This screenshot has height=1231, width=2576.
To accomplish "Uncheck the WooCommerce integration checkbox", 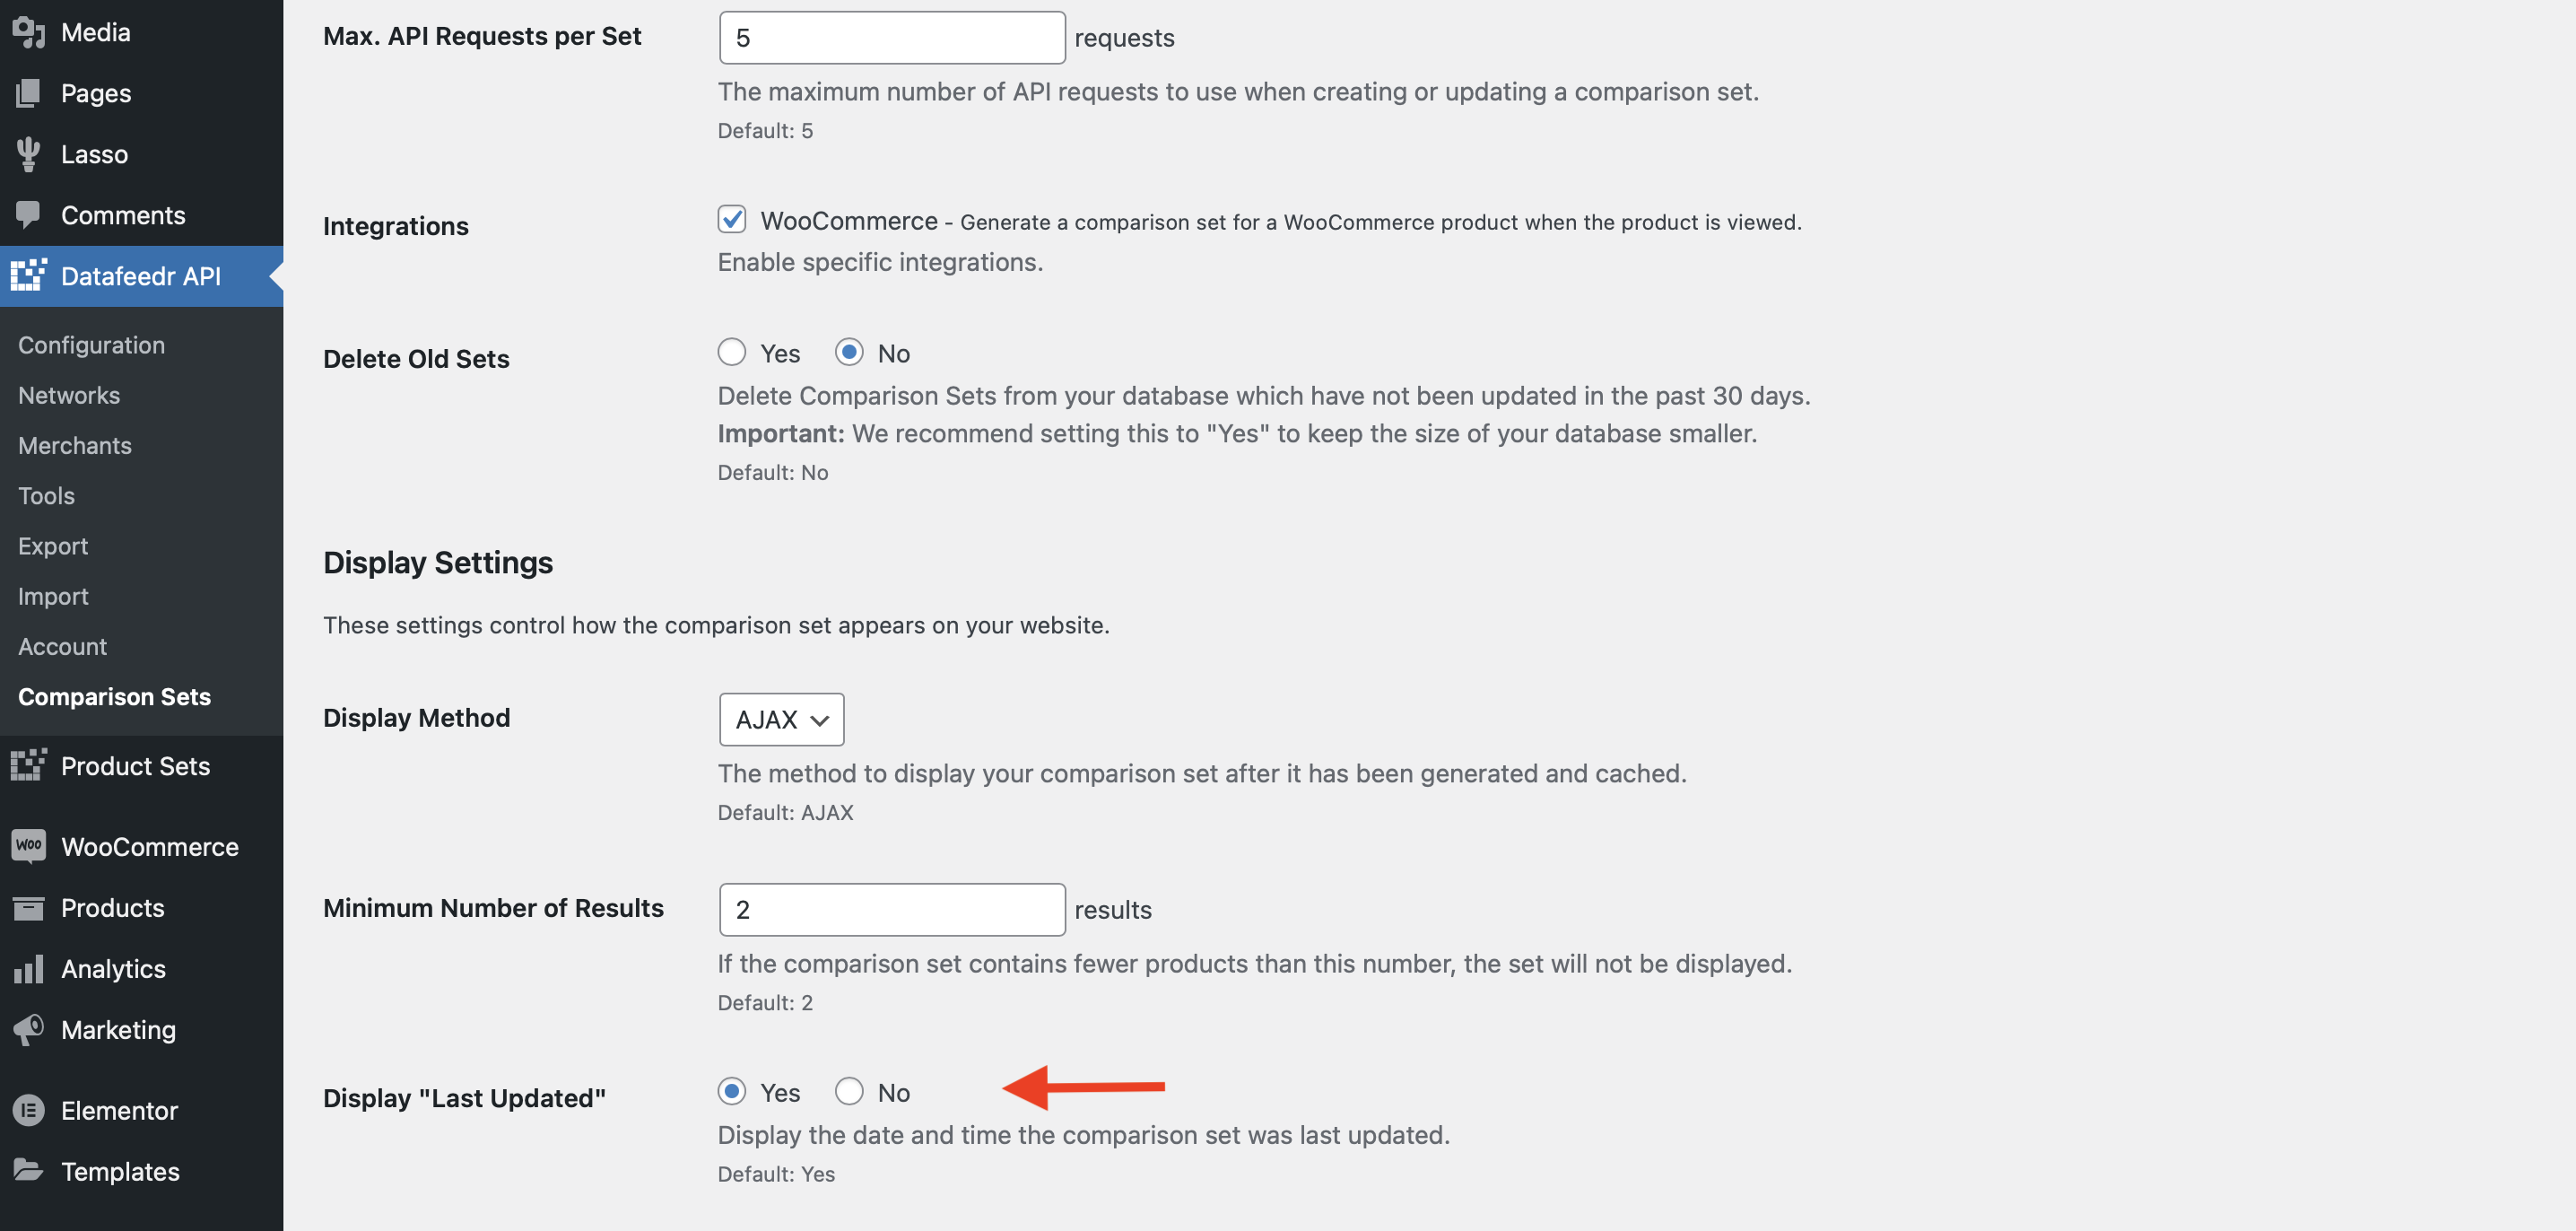I will coord(732,219).
